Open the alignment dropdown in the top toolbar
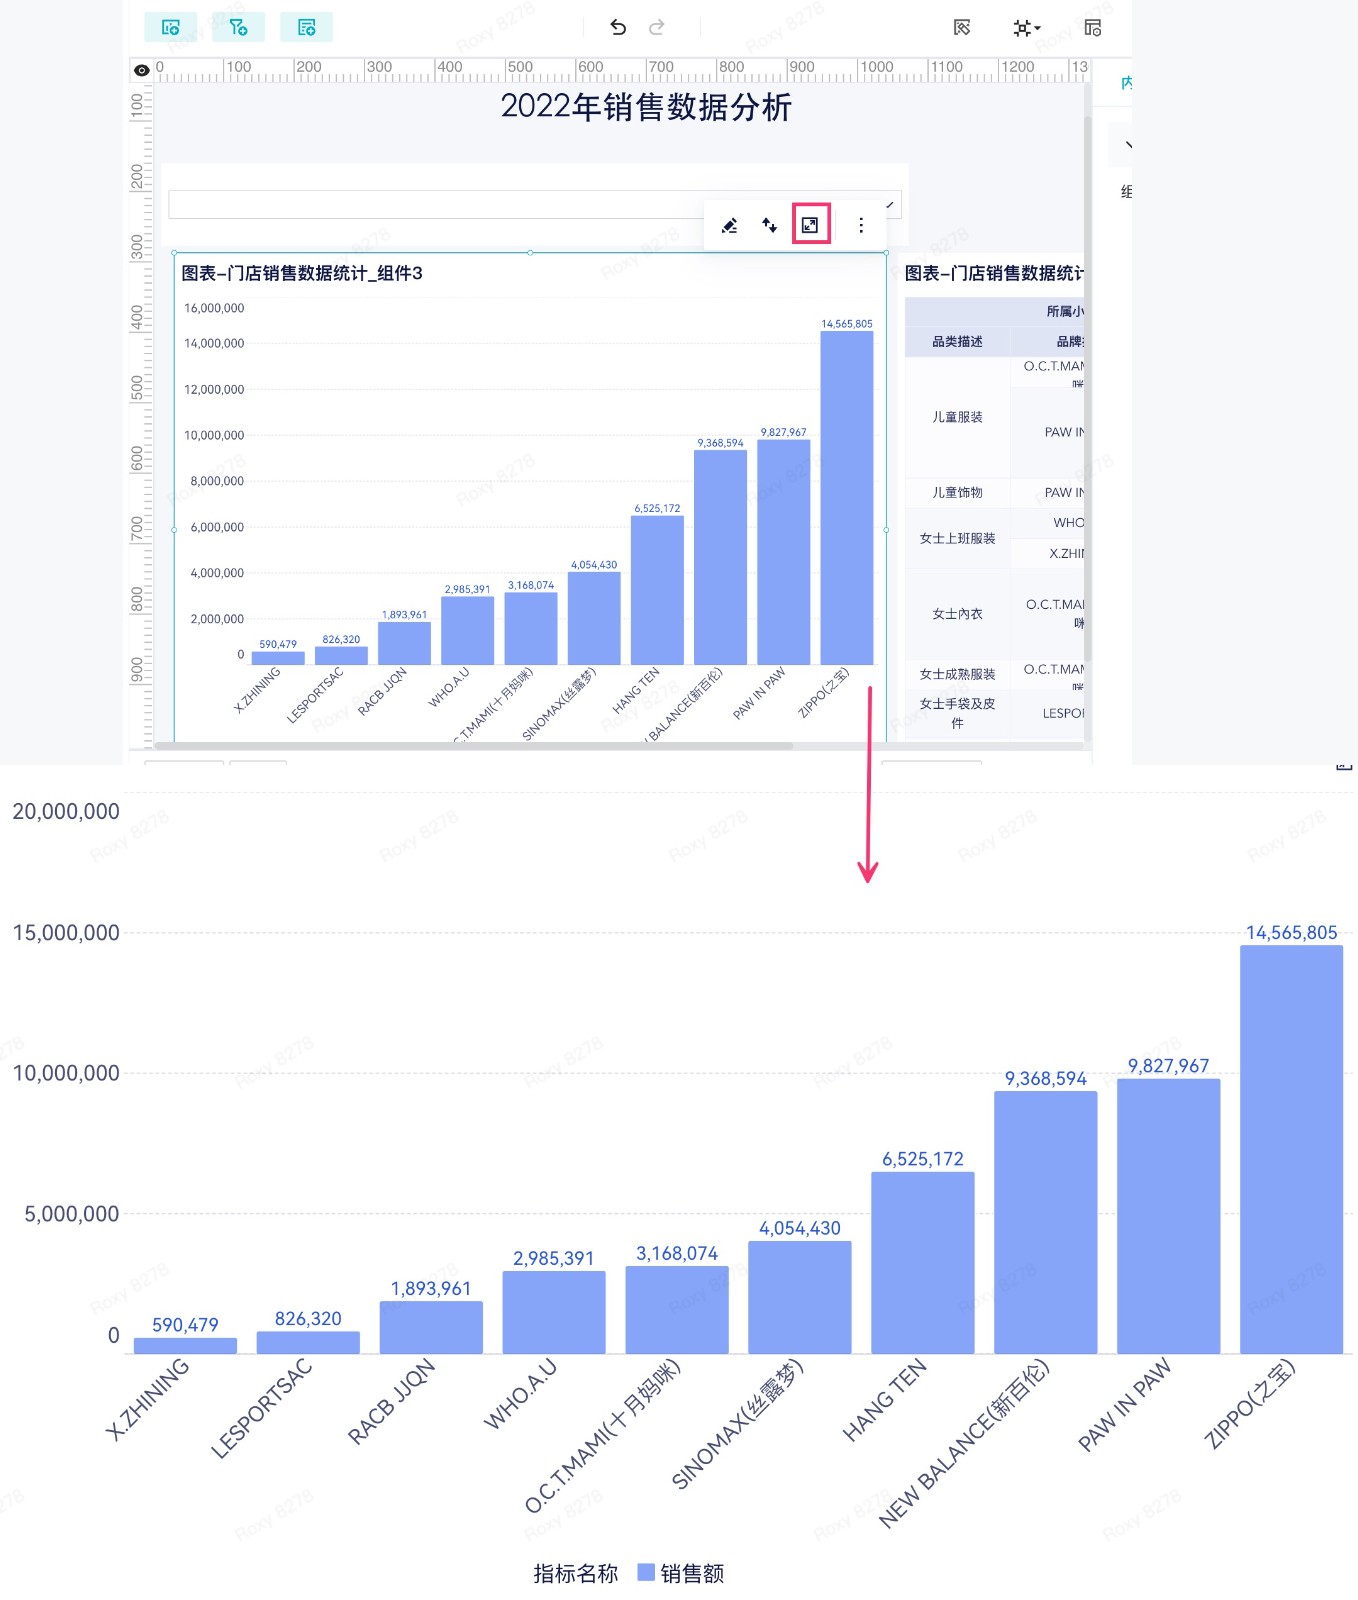 pyautogui.click(x=1026, y=28)
